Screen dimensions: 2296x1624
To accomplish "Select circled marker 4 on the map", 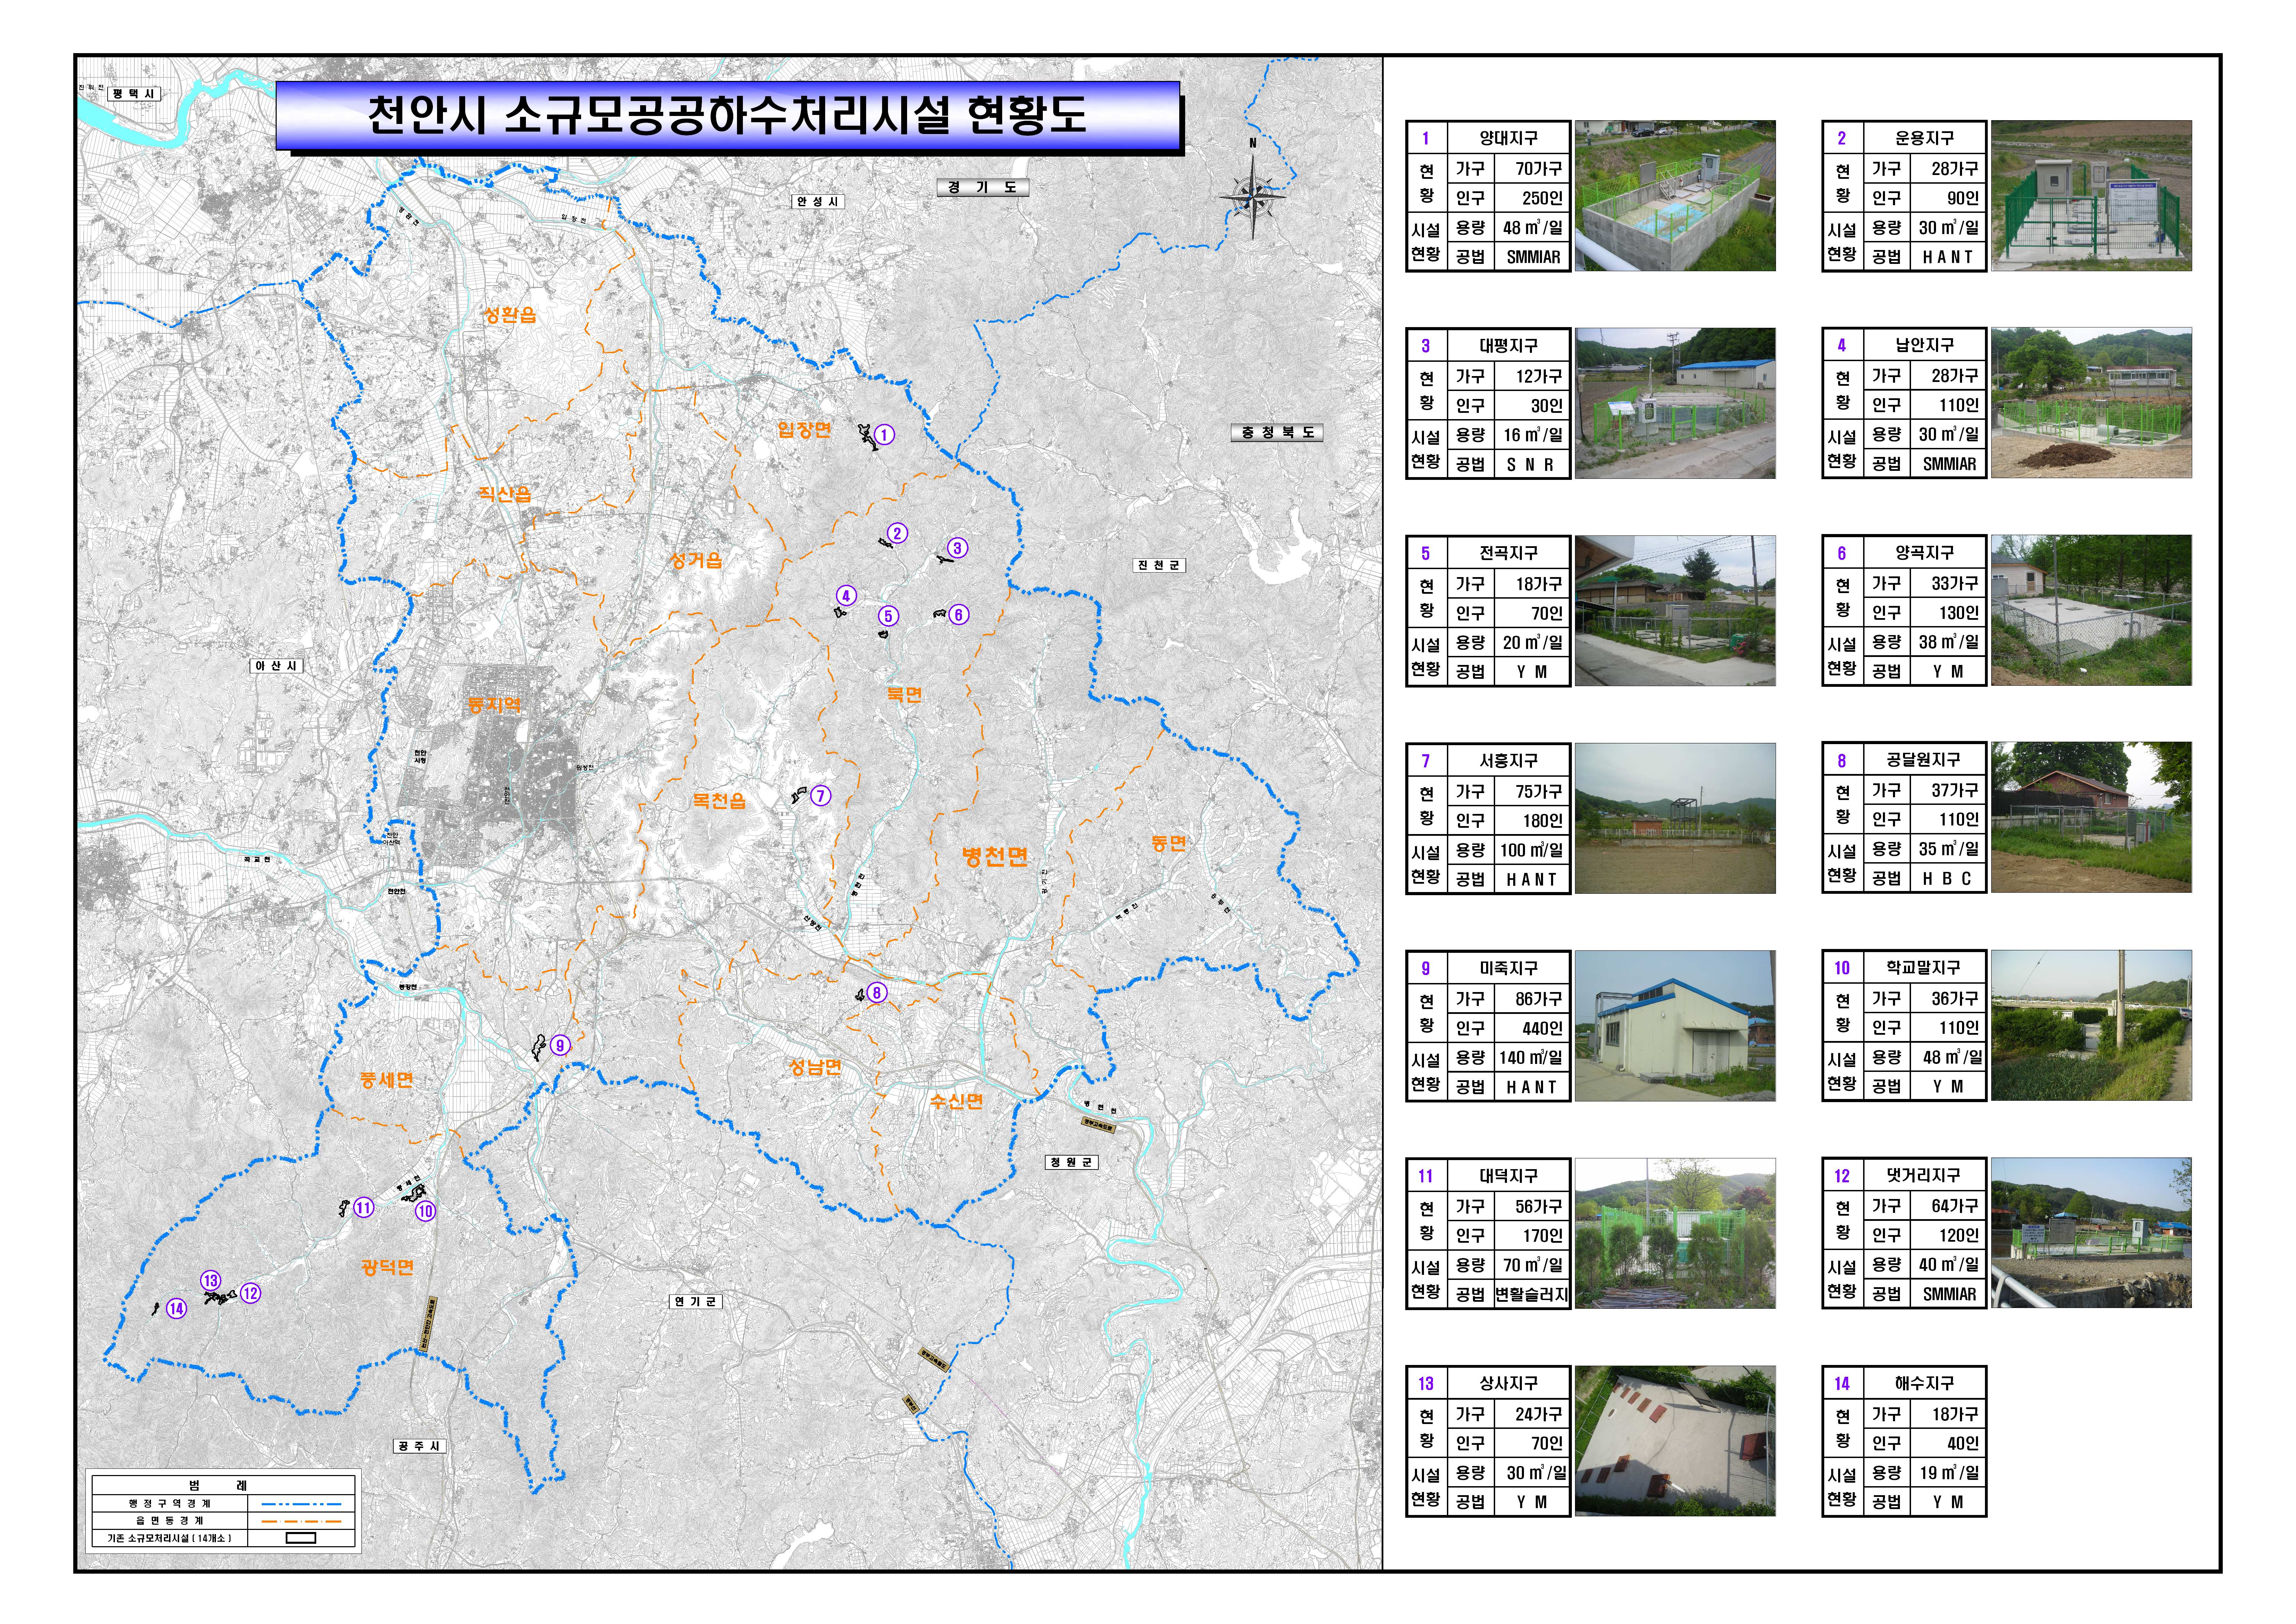I will coord(846,595).
